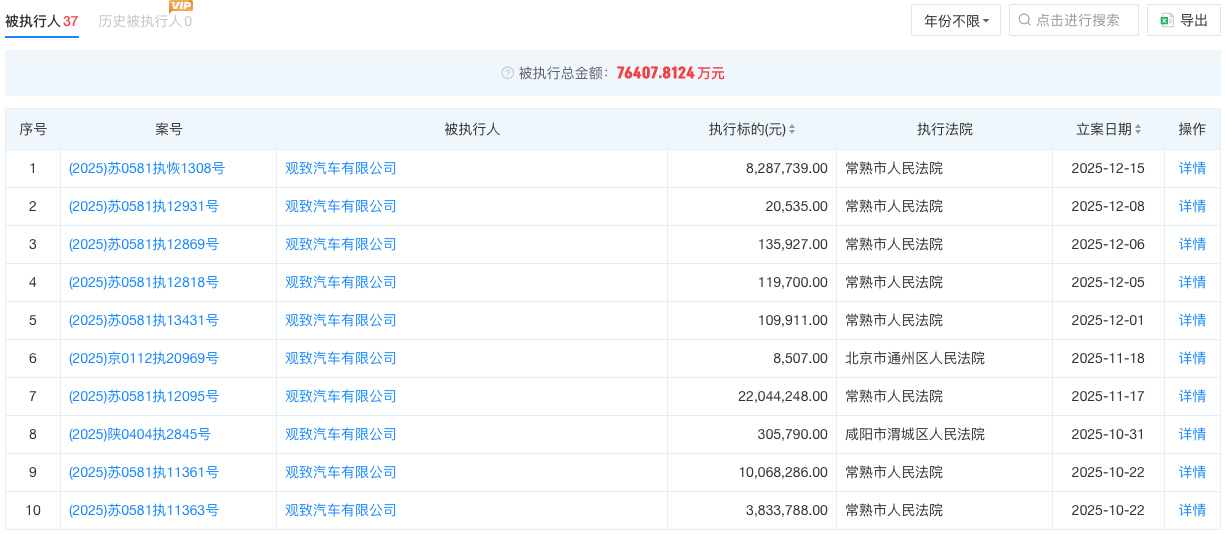Click 观致汽车有限公司 in row 10
The image size is (1226, 535).
(x=341, y=510)
